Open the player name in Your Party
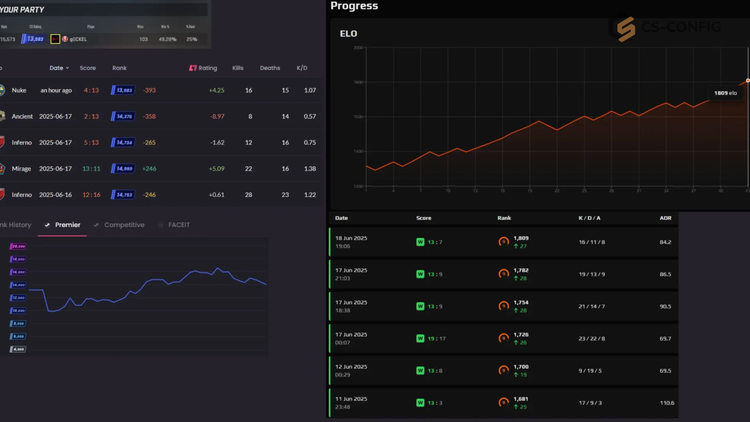This screenshot has width=750, height=422. (78, 39)
